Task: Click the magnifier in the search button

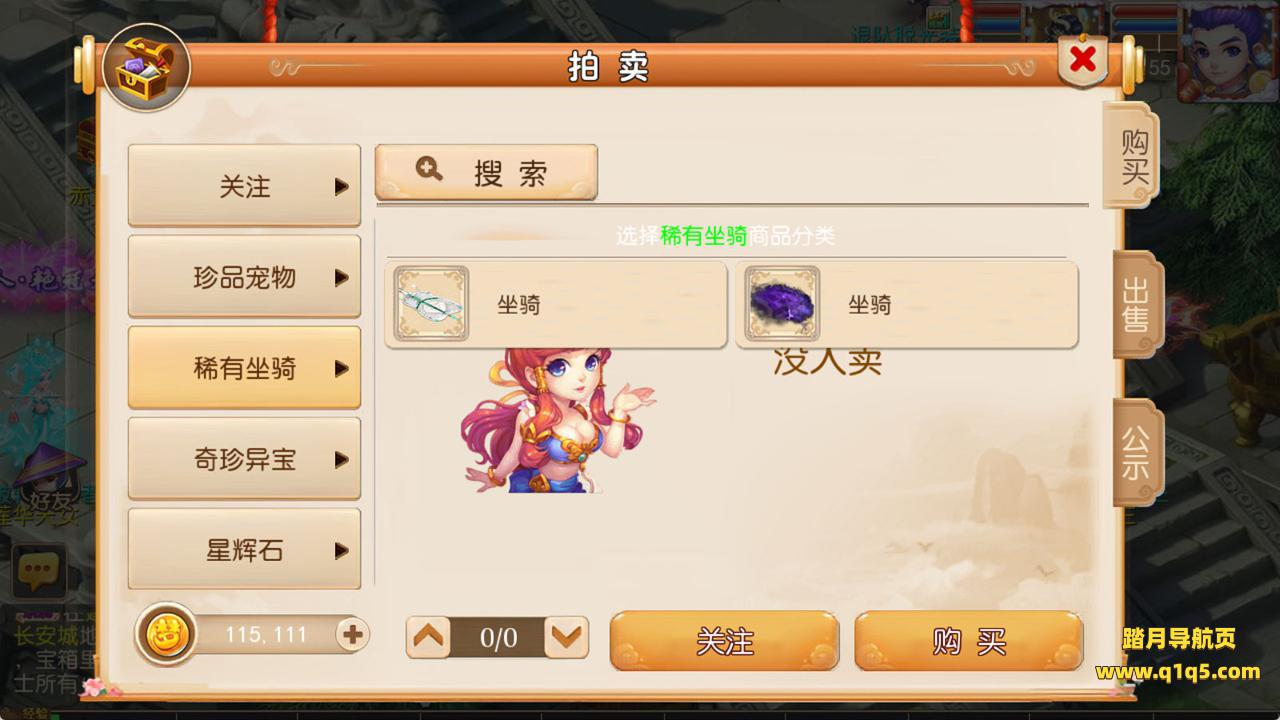Action: tap(429, 169)
